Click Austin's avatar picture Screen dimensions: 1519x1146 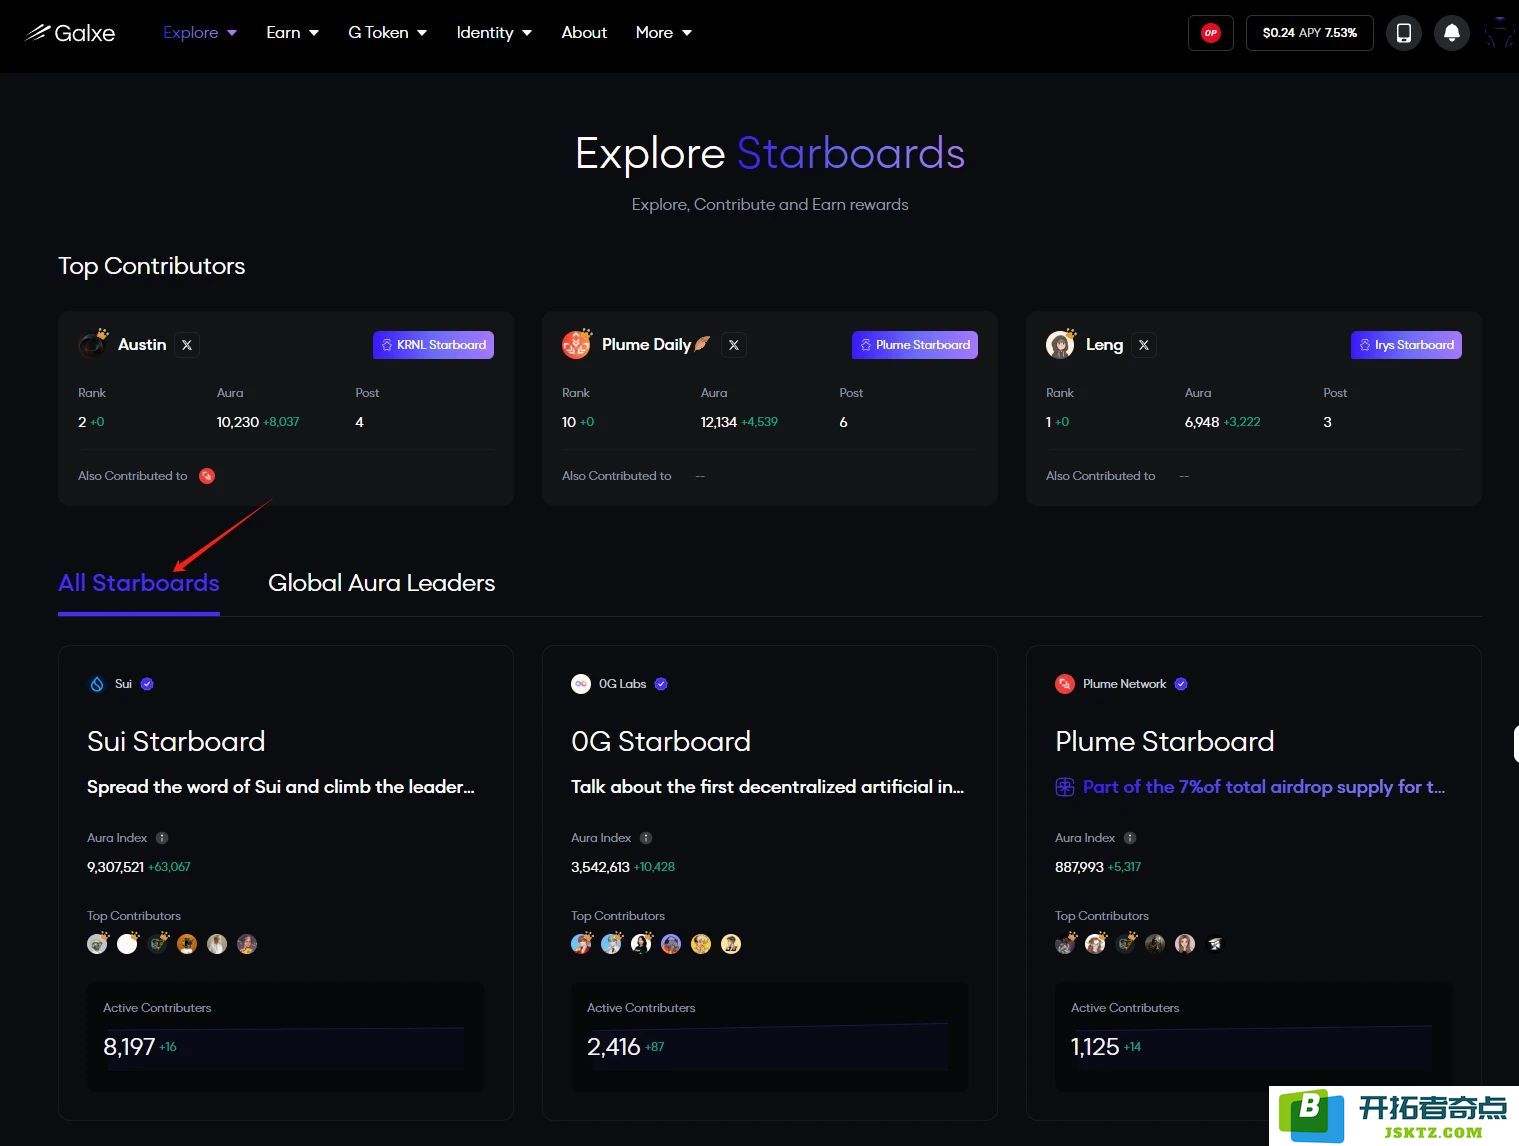(93, 344)
